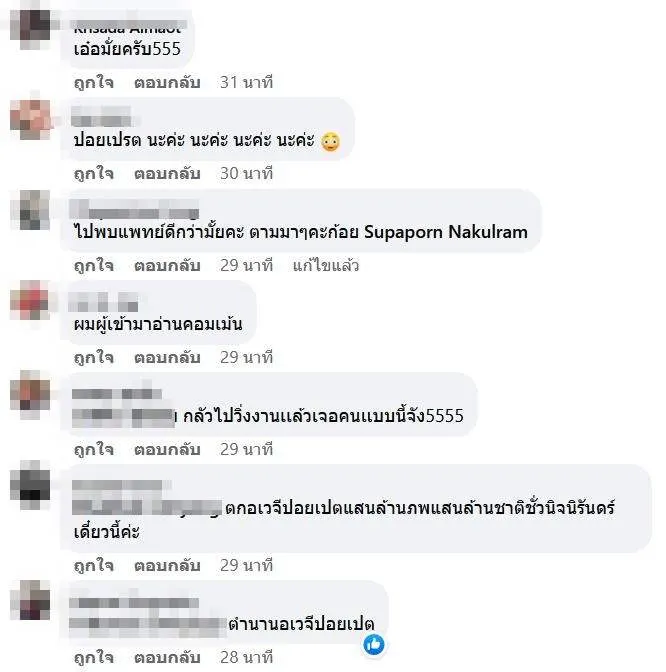The height and width of the screenshot is (672, 666).
Task: Open the 31 นาที timestamp link
Action: pos(246,82)
